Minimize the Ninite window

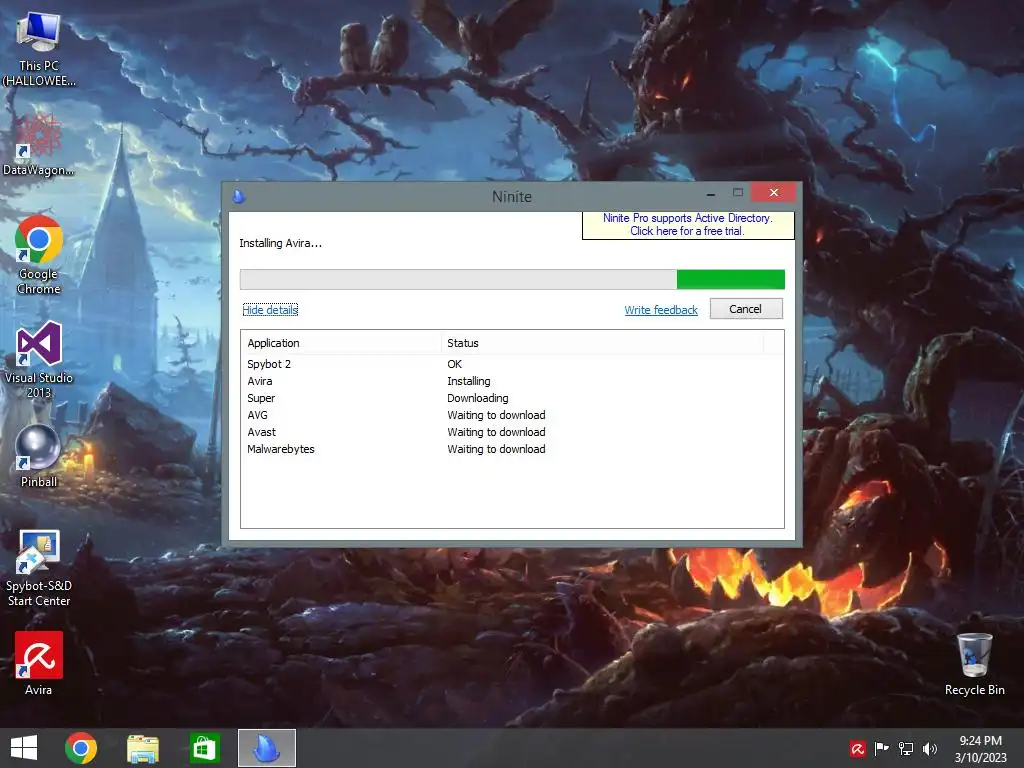coord(711,193)
